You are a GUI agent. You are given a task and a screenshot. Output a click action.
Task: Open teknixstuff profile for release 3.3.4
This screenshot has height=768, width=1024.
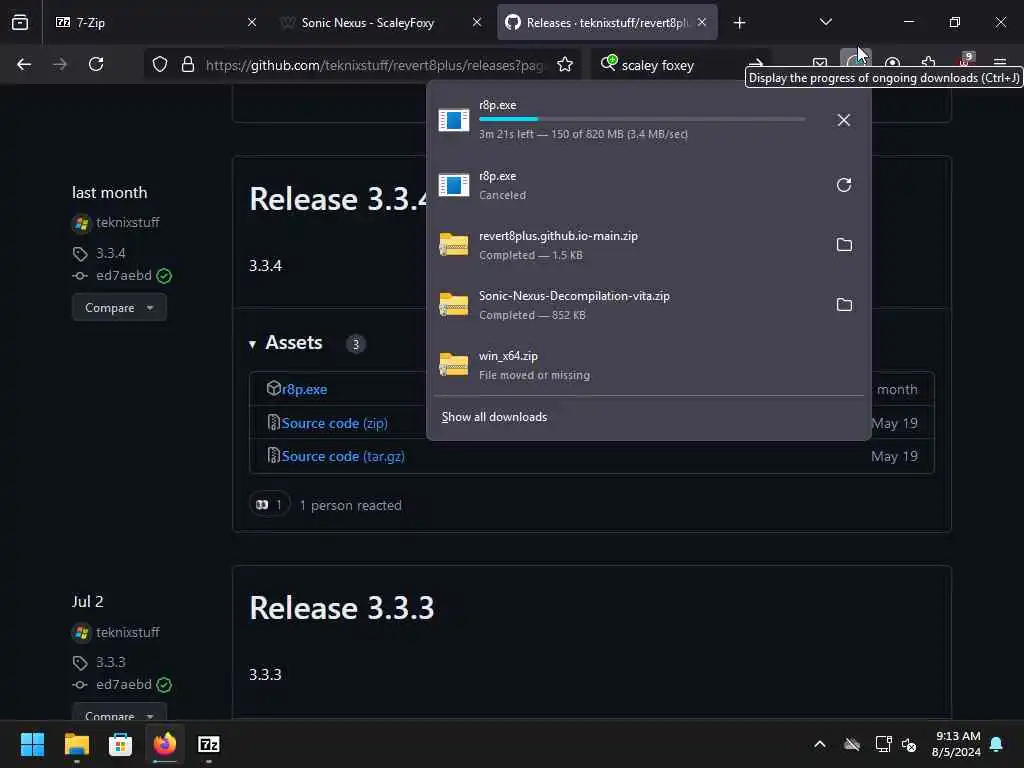tap(127, 223)
